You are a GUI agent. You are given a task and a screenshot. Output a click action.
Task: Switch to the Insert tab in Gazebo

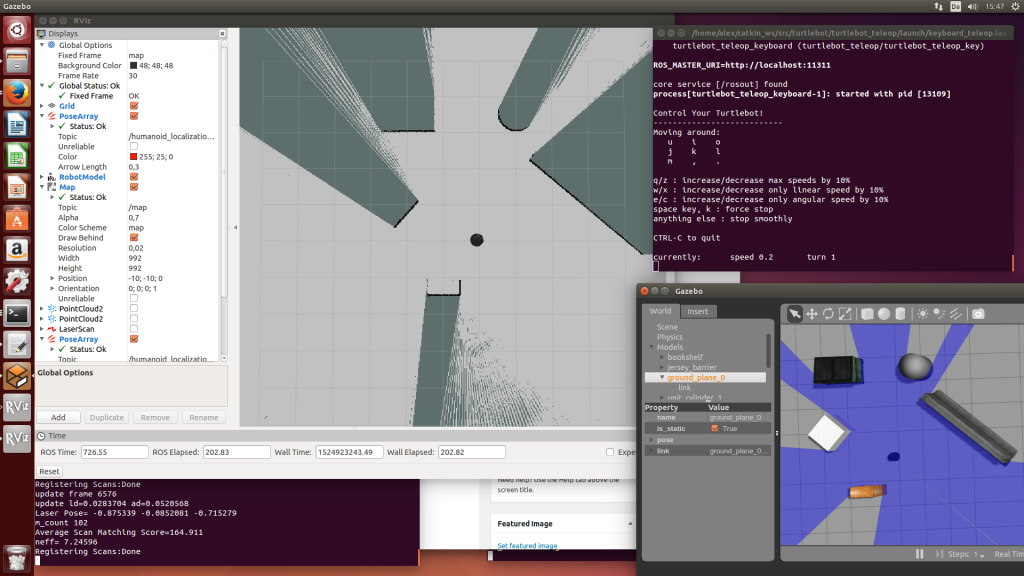[697, 312]
